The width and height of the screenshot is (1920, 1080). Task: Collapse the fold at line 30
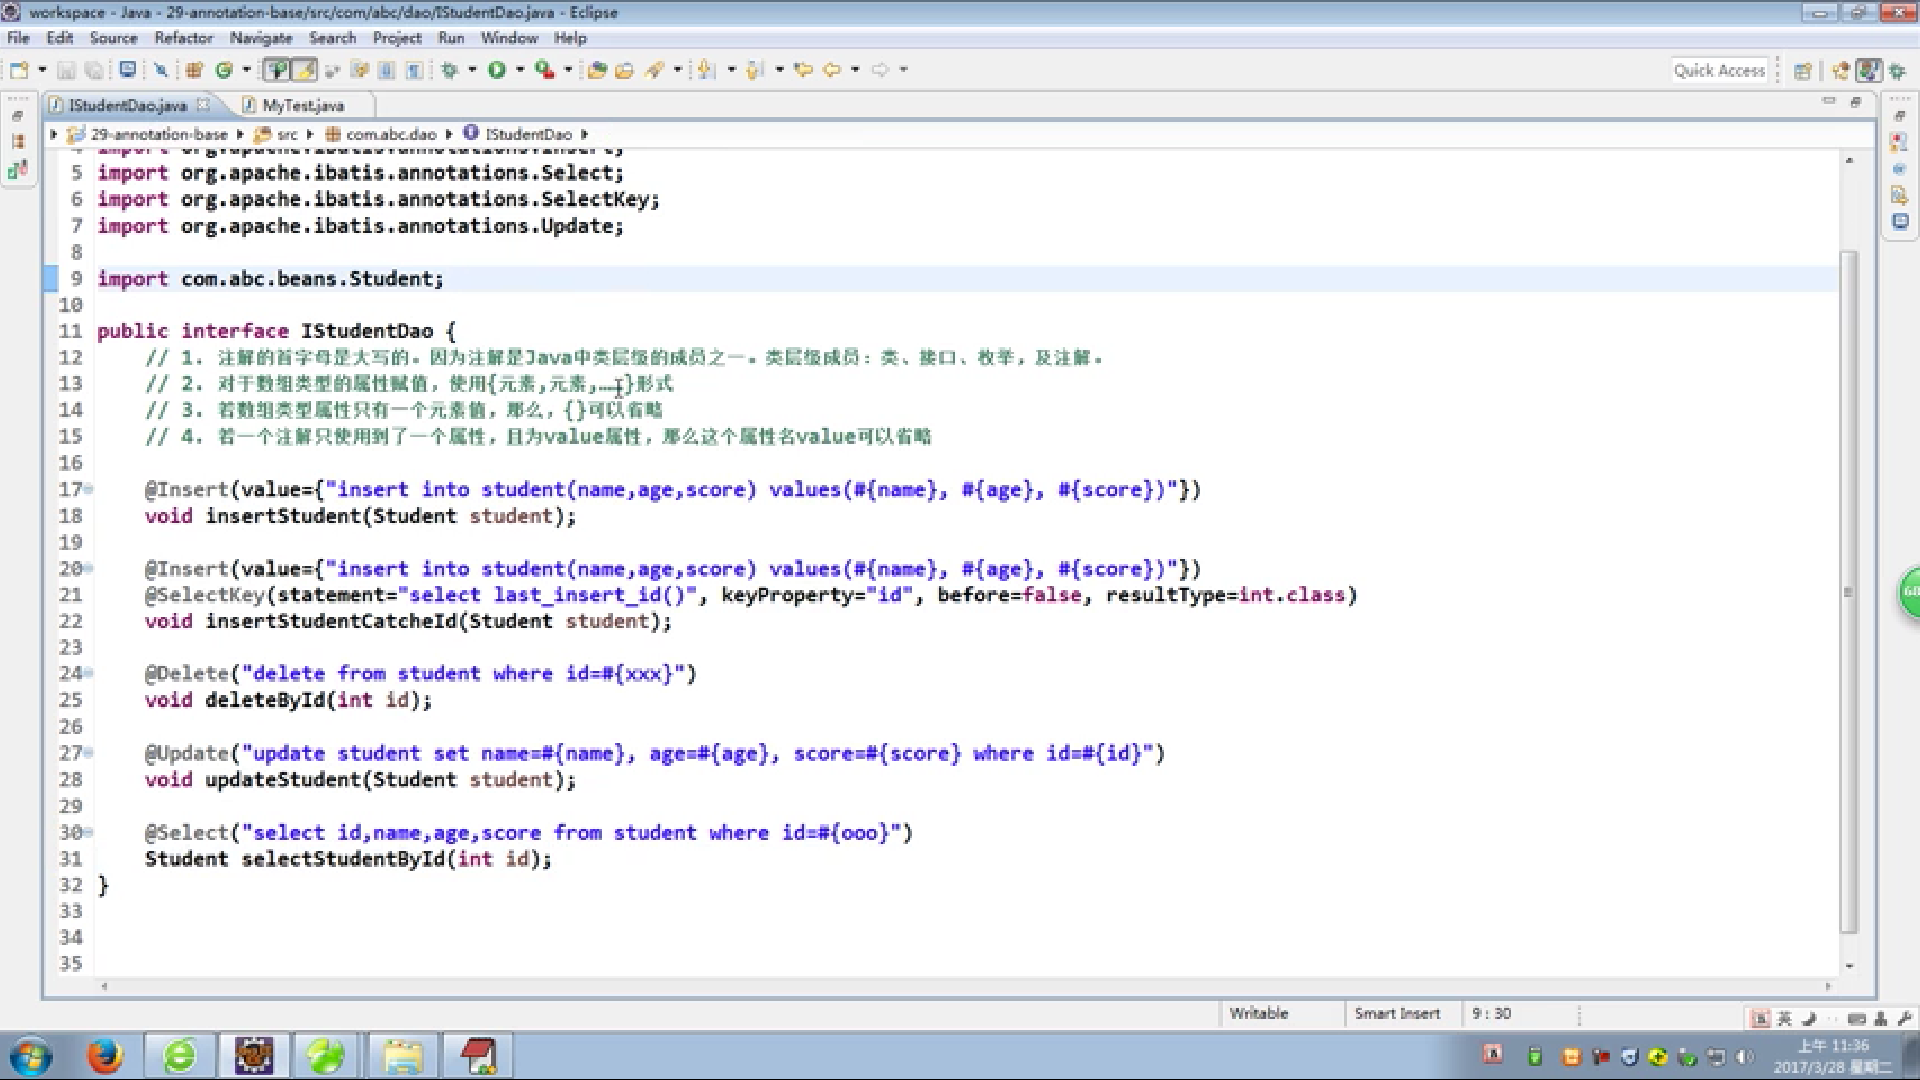click(x=88, y=832)
